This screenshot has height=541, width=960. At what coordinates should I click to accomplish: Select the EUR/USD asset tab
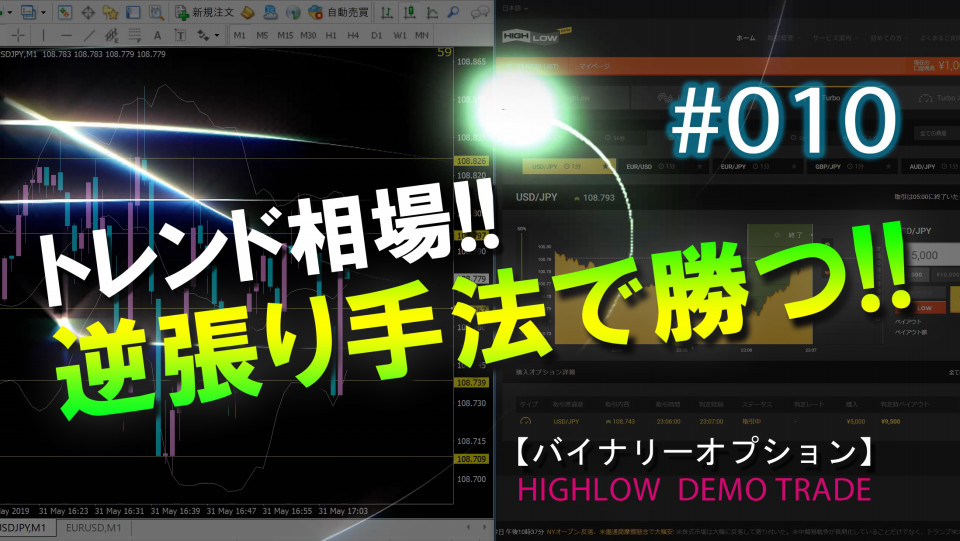(x=662, y=166)
